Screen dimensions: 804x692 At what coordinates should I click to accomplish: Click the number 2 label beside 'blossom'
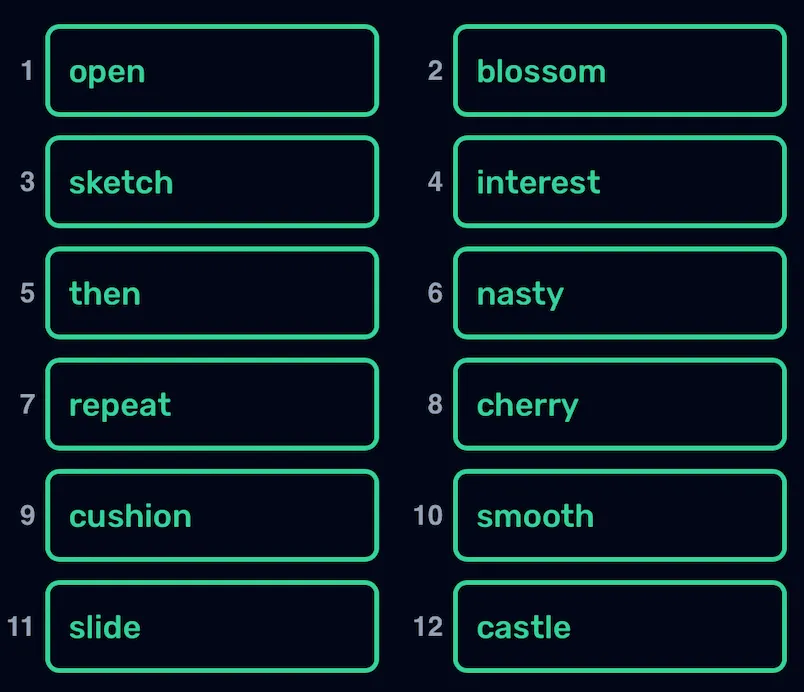click(435, 71)
